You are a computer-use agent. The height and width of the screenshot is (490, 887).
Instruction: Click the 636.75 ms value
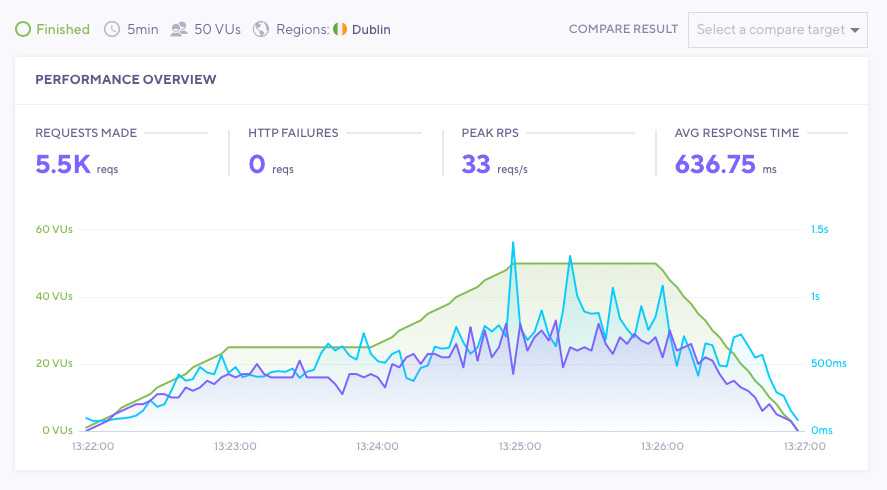725,165
